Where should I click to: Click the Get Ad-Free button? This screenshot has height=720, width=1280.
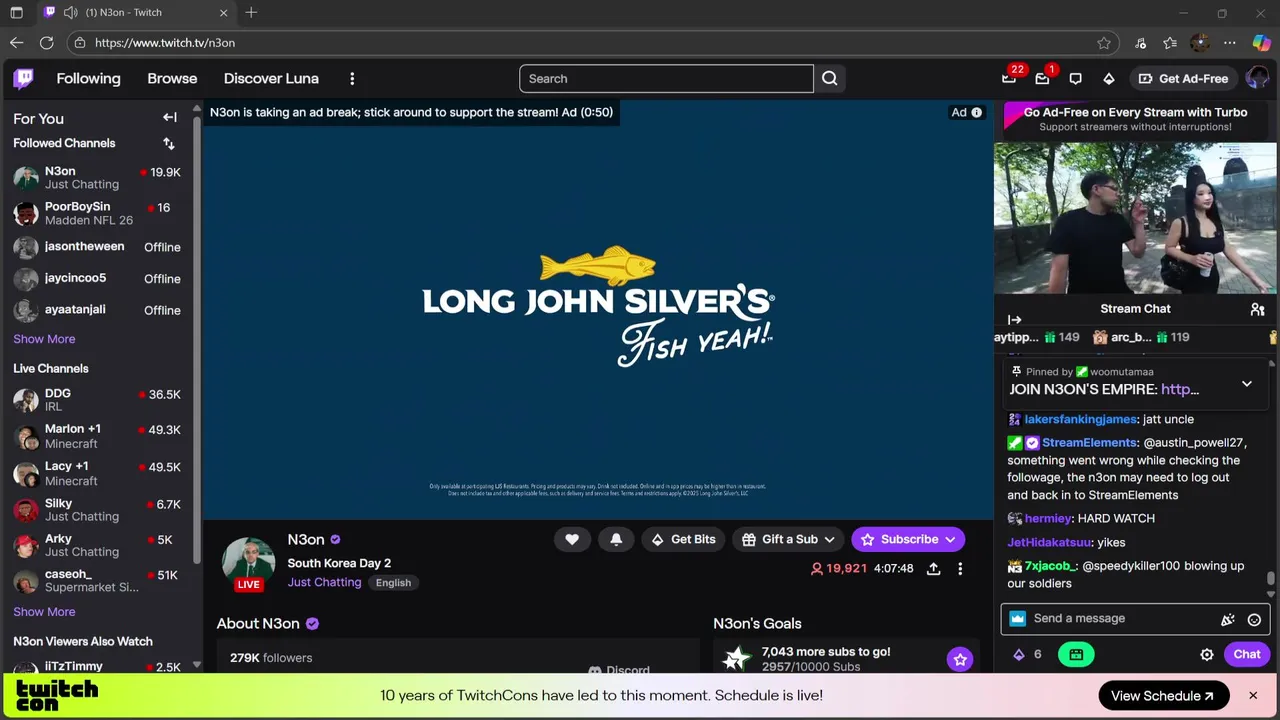1184,79
